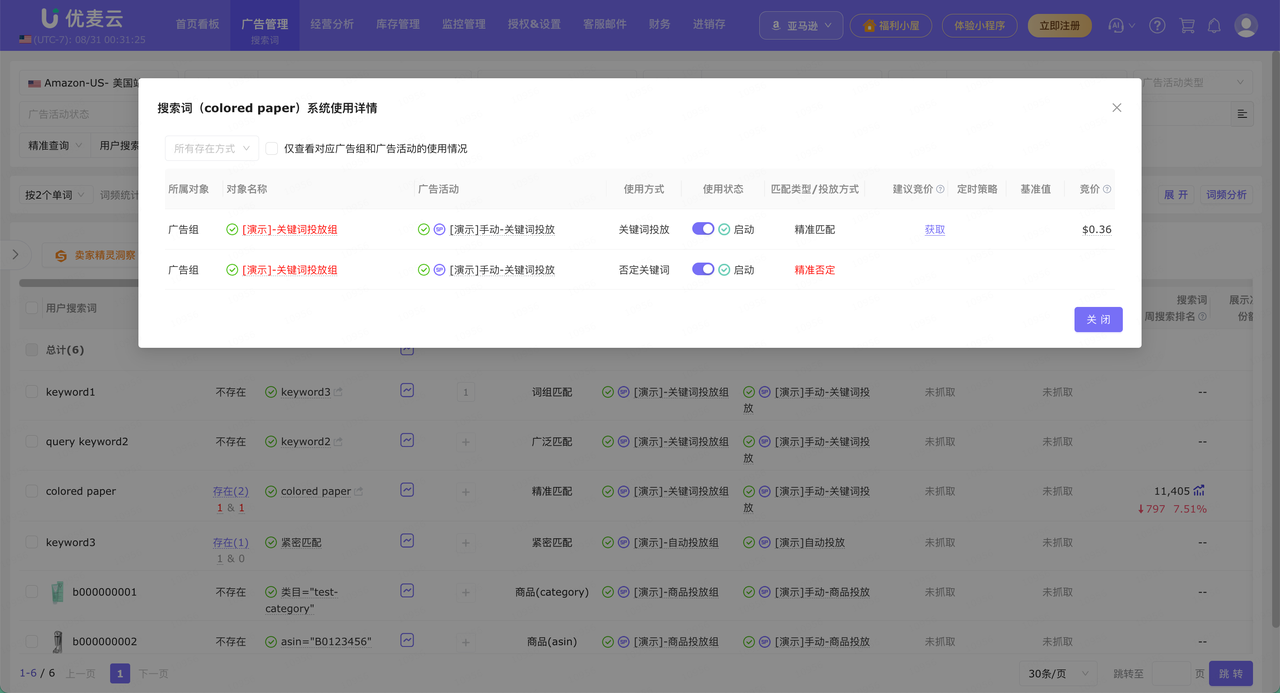
Task: Check 仅查看对应广告组和广告活动的使用情况 checkbox
Action: [271, 148]
